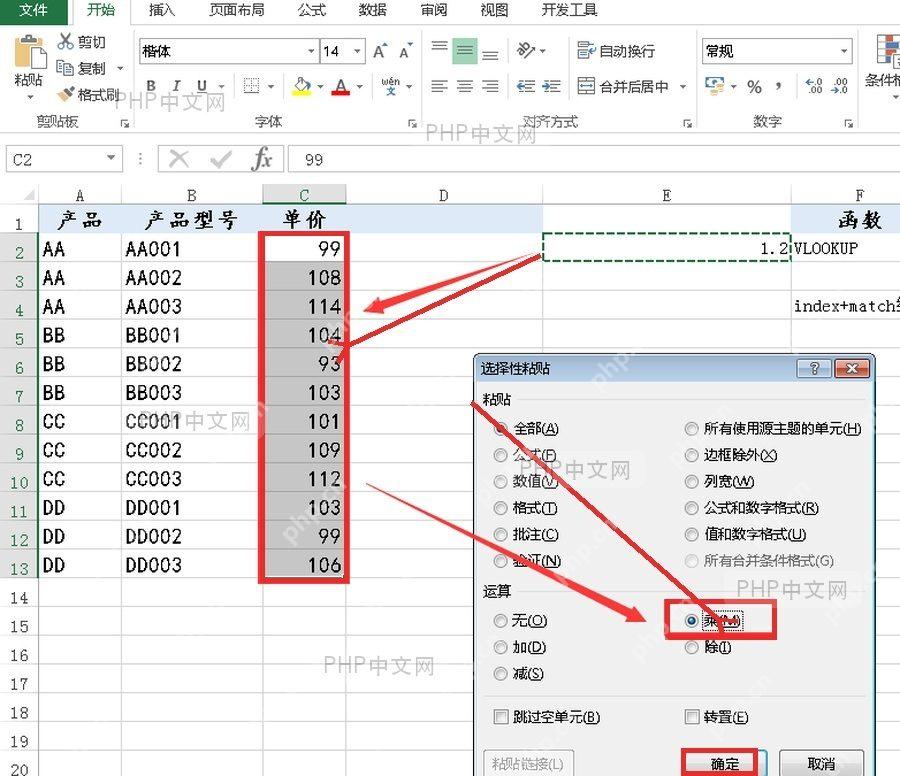Open the 文件 File tab
The height and width of the screenshot is (776, 900).
click(33, 10)
